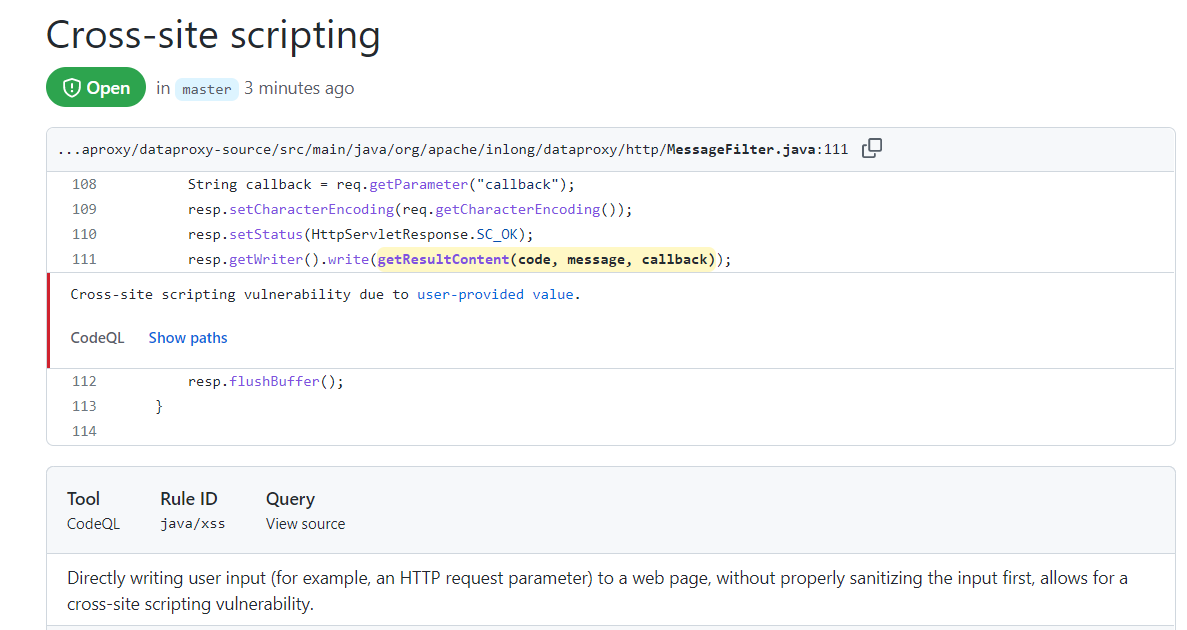
Task: Copy the MessageFilter.java file path icon
Action: click(872, 148)
